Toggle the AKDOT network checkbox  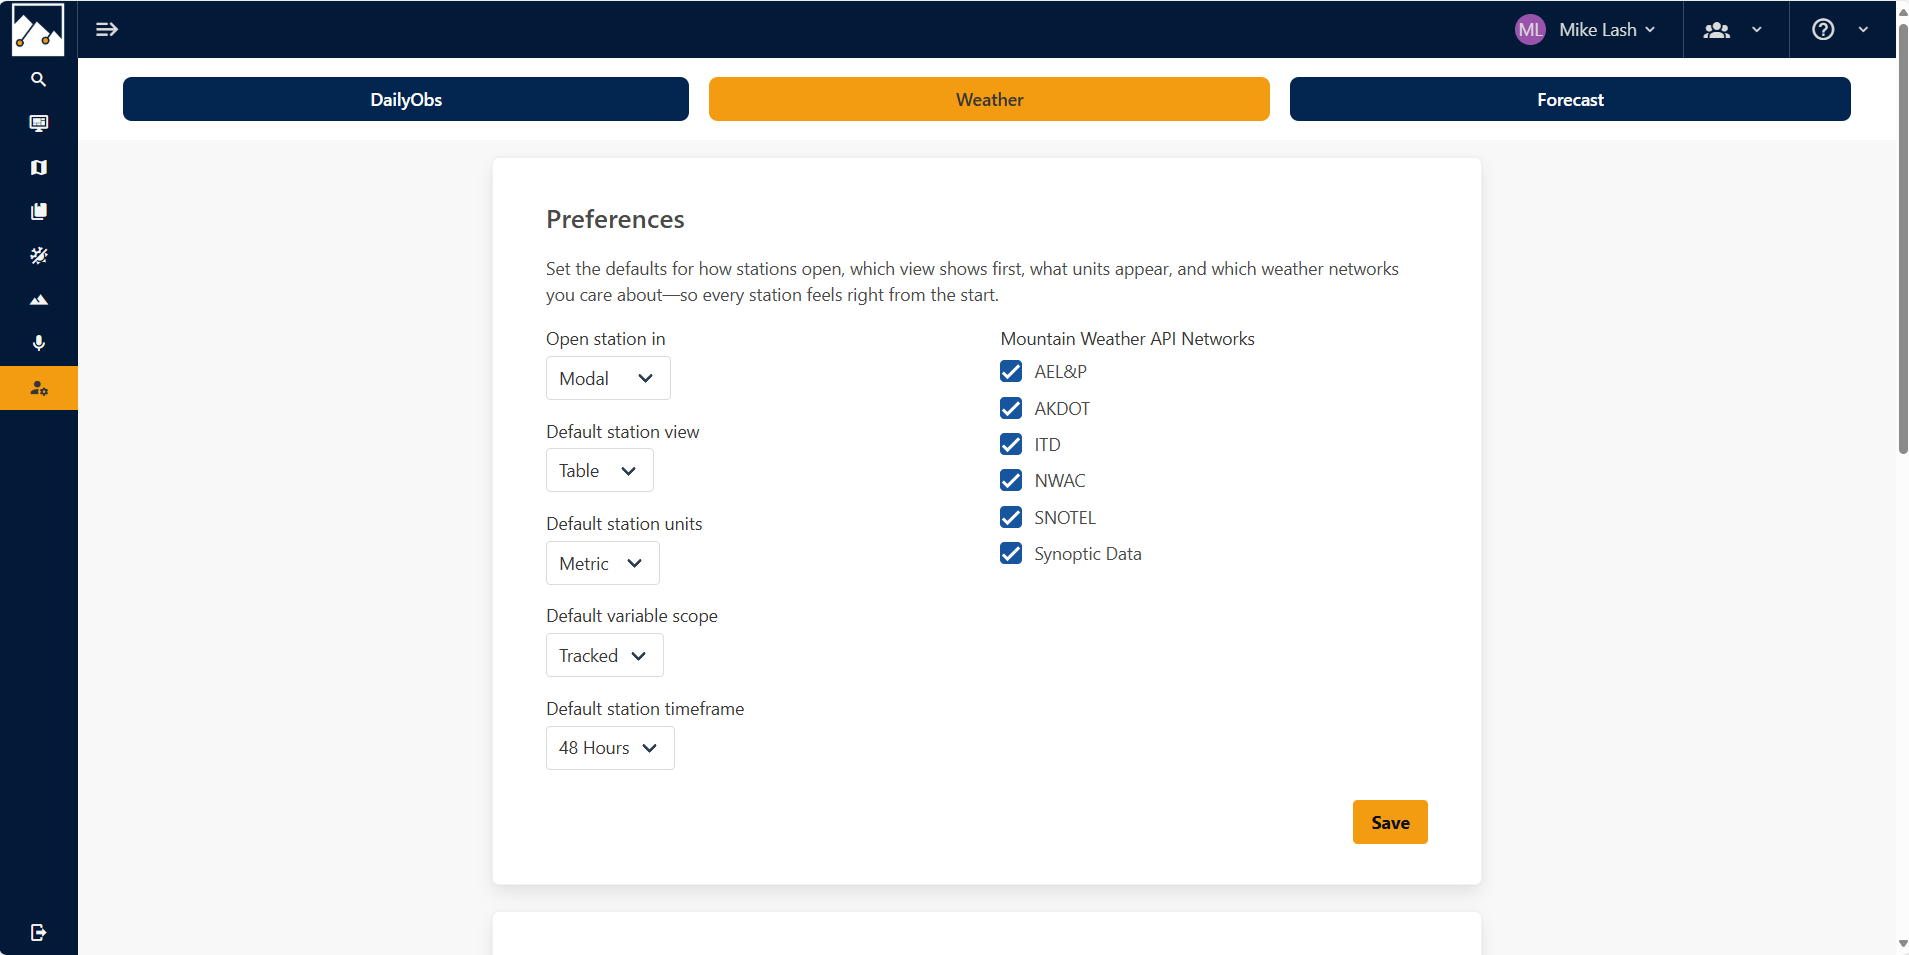point(1011,408)
